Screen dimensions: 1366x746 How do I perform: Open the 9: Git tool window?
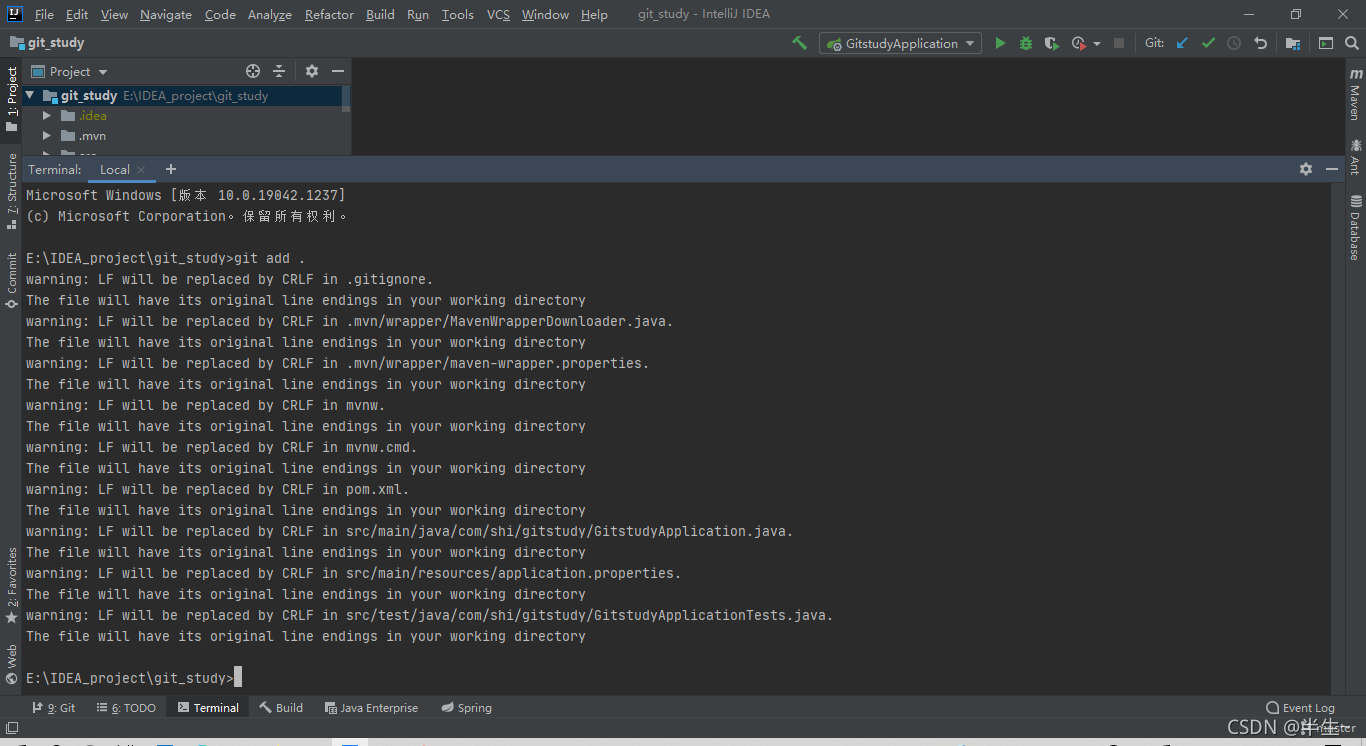54,707
